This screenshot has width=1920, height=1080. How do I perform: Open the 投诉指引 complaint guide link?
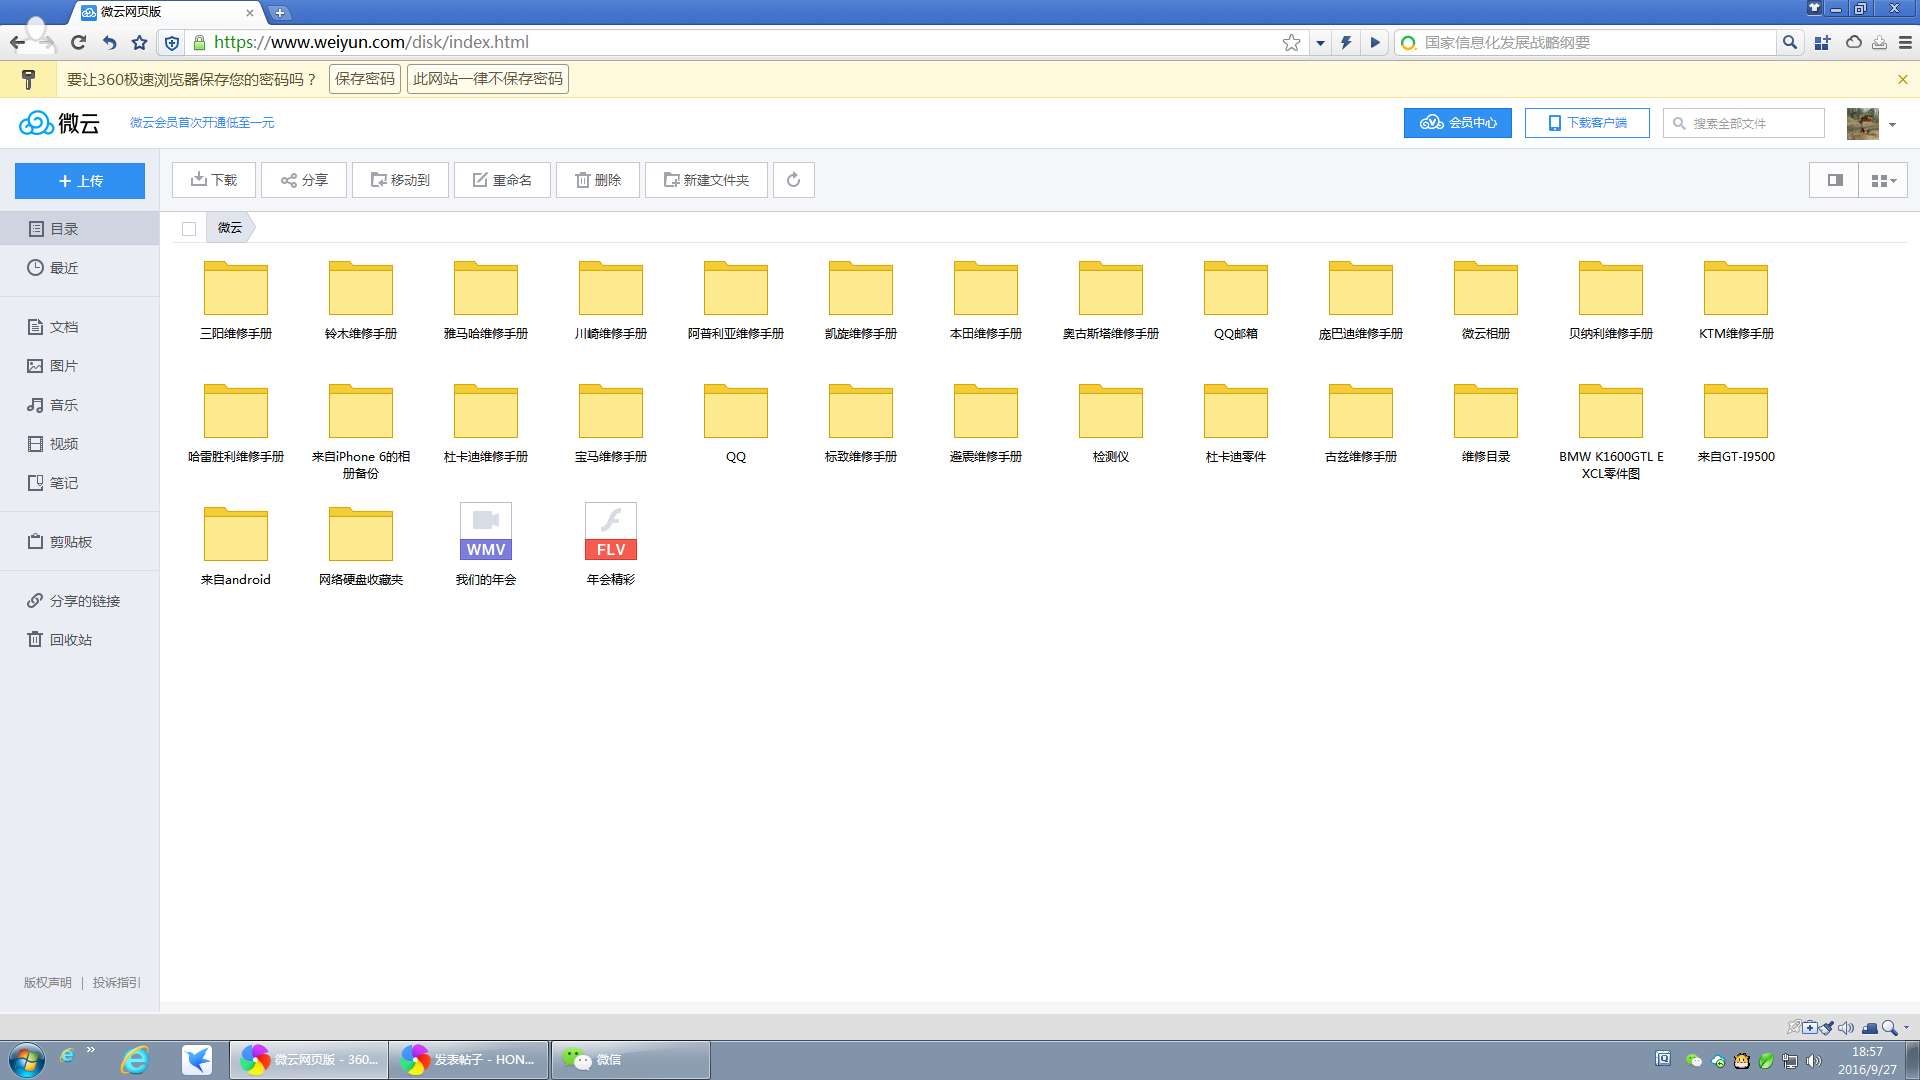[117, 983]
